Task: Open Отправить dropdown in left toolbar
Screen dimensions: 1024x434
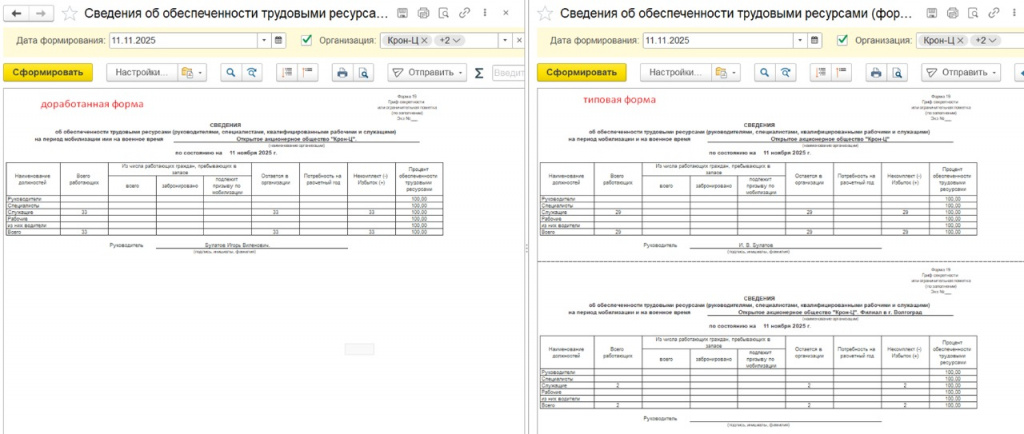Action: click(x=428, y=72)
